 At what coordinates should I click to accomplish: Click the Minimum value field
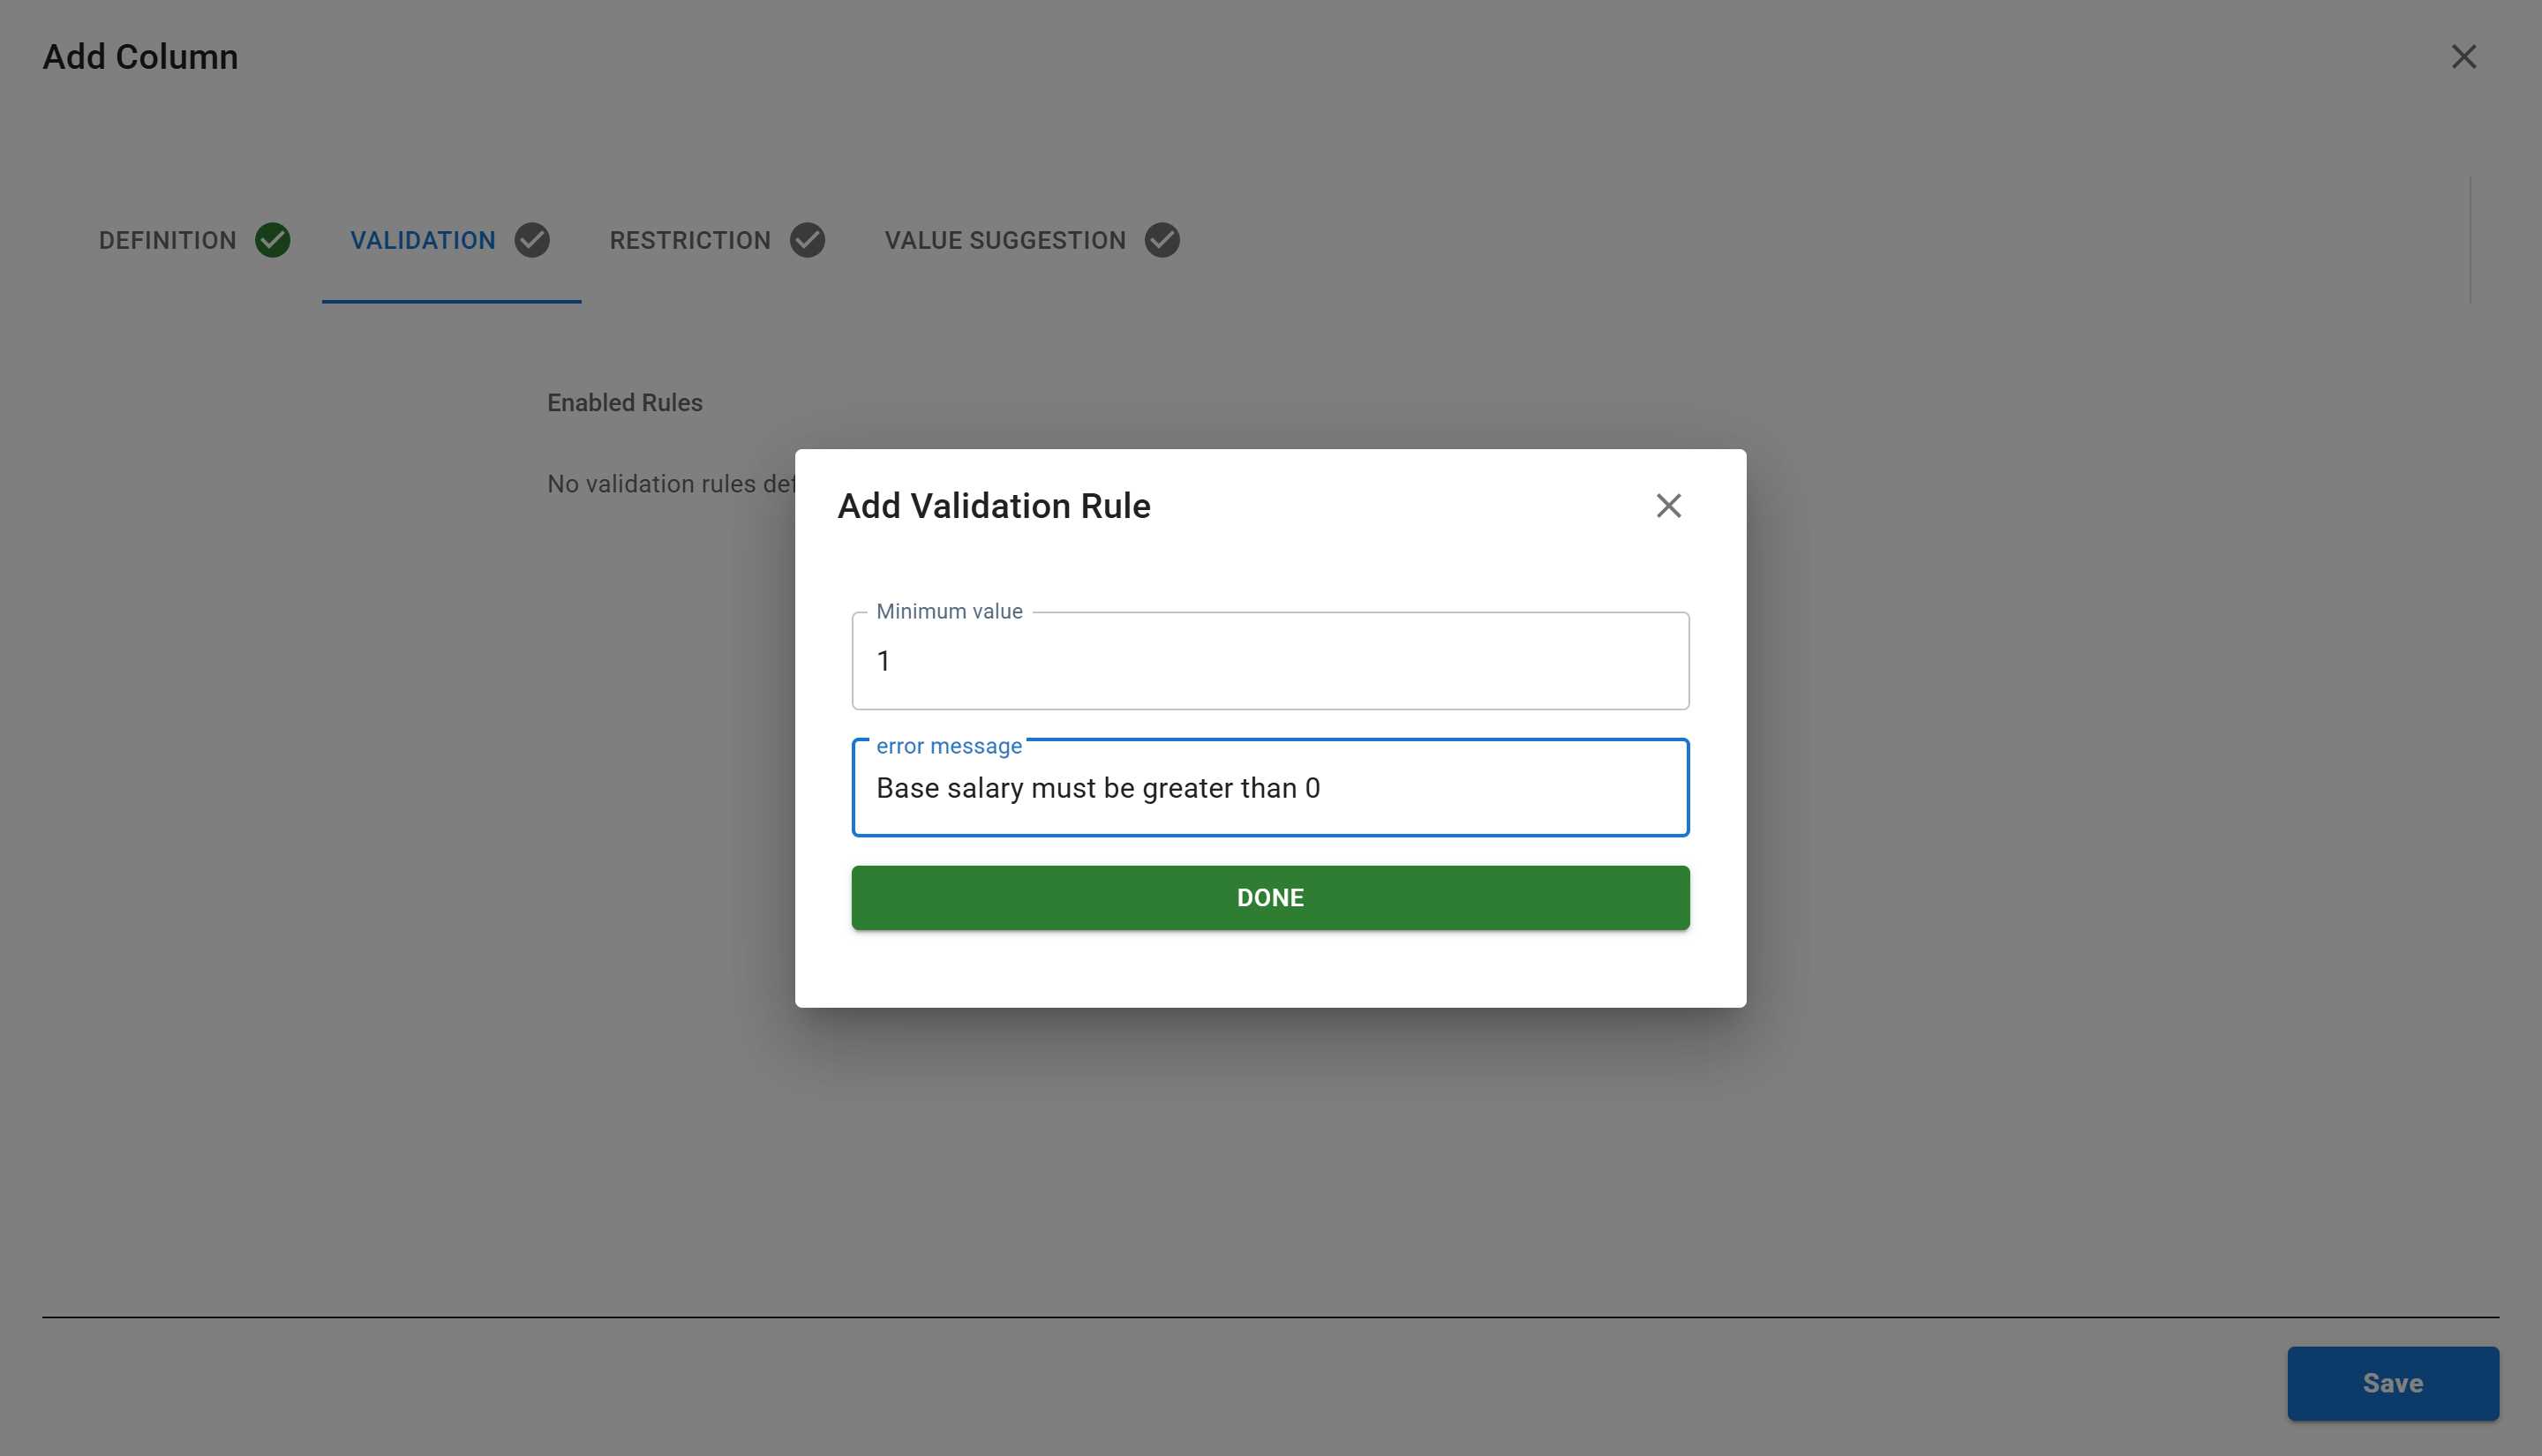(1269, 660)
